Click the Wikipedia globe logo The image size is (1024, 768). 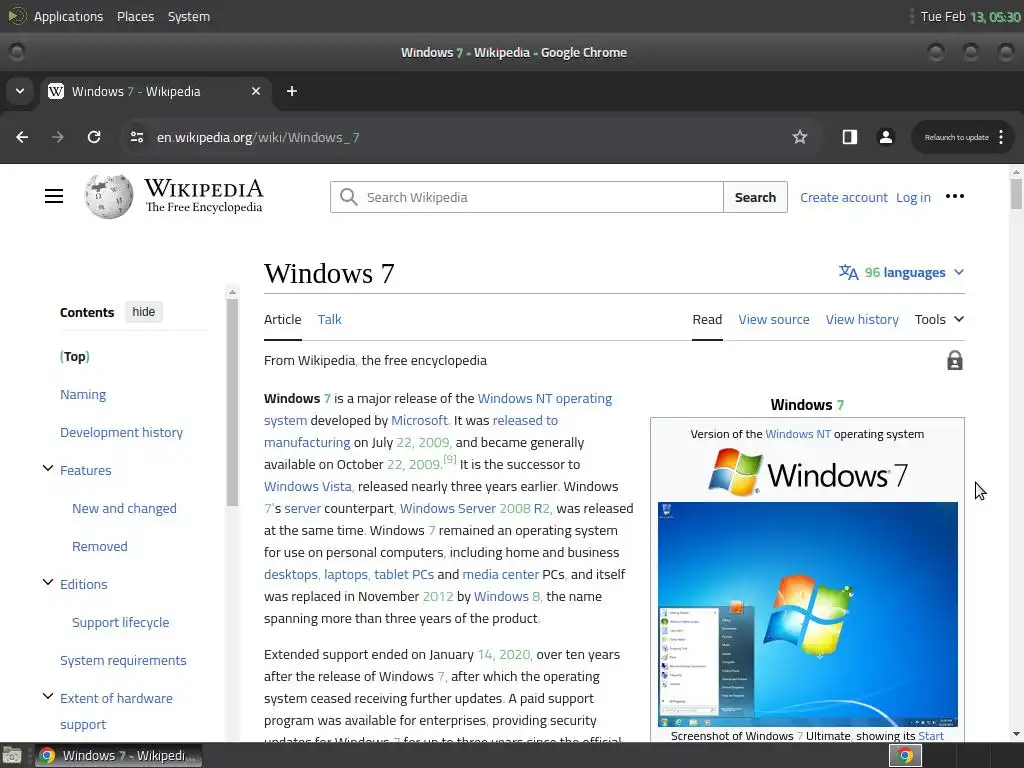coord(108,196)
